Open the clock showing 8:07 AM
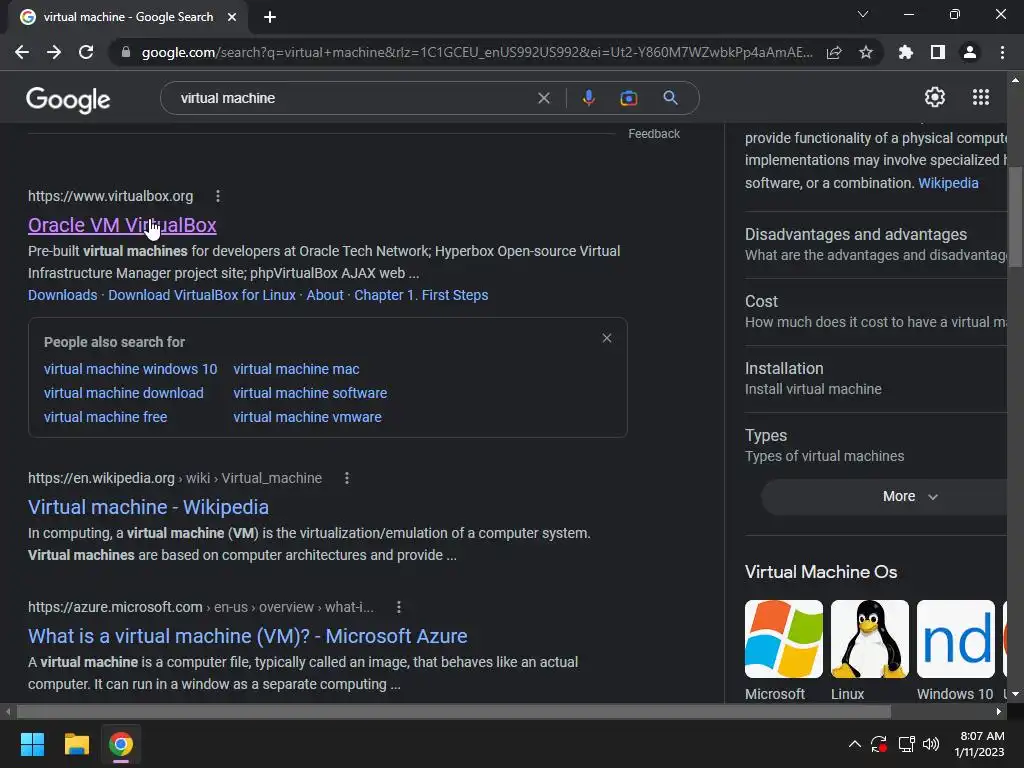The width and height of the screenshot is (1024, 768). 980,744
